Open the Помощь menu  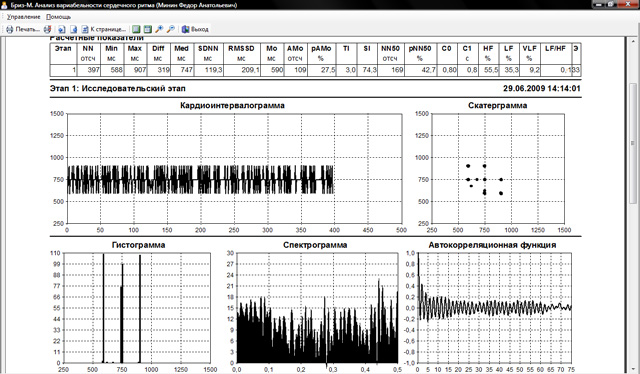(x=58, y=17)
